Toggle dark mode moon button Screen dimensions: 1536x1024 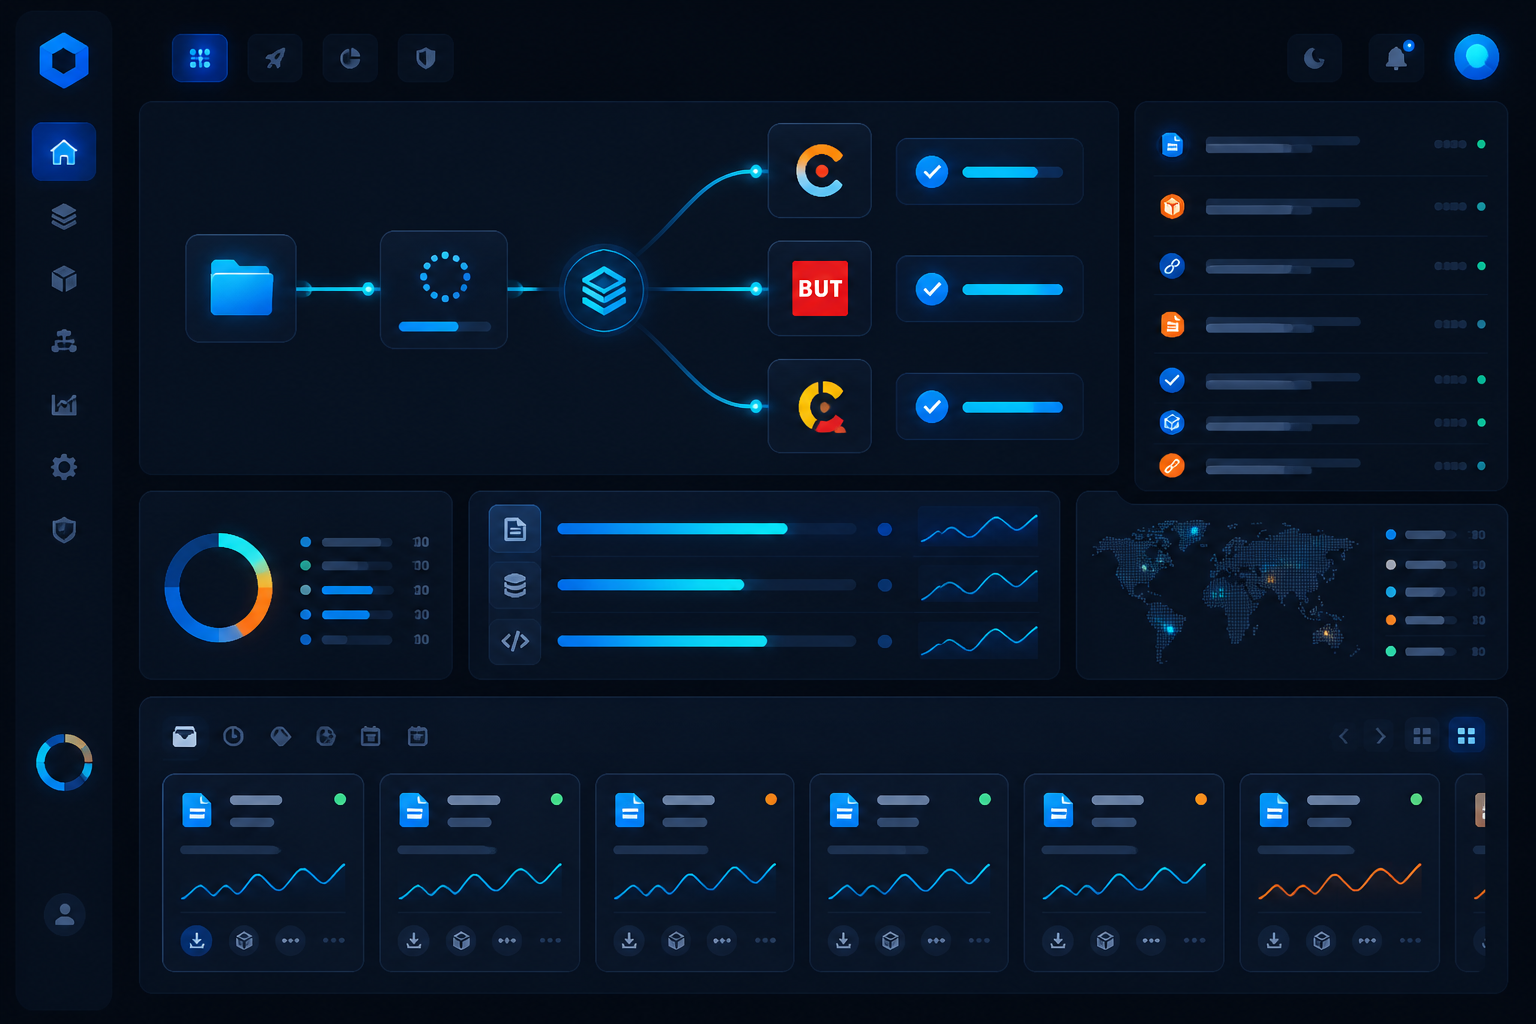[1314, 58]
